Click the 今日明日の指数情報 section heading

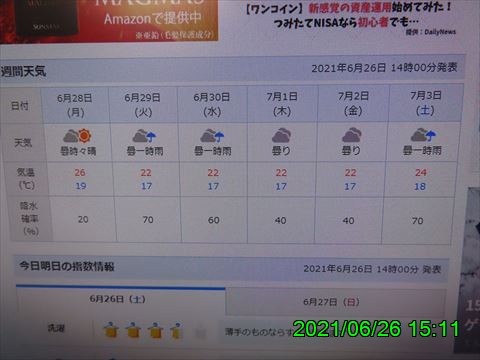[x=67, y=266]
